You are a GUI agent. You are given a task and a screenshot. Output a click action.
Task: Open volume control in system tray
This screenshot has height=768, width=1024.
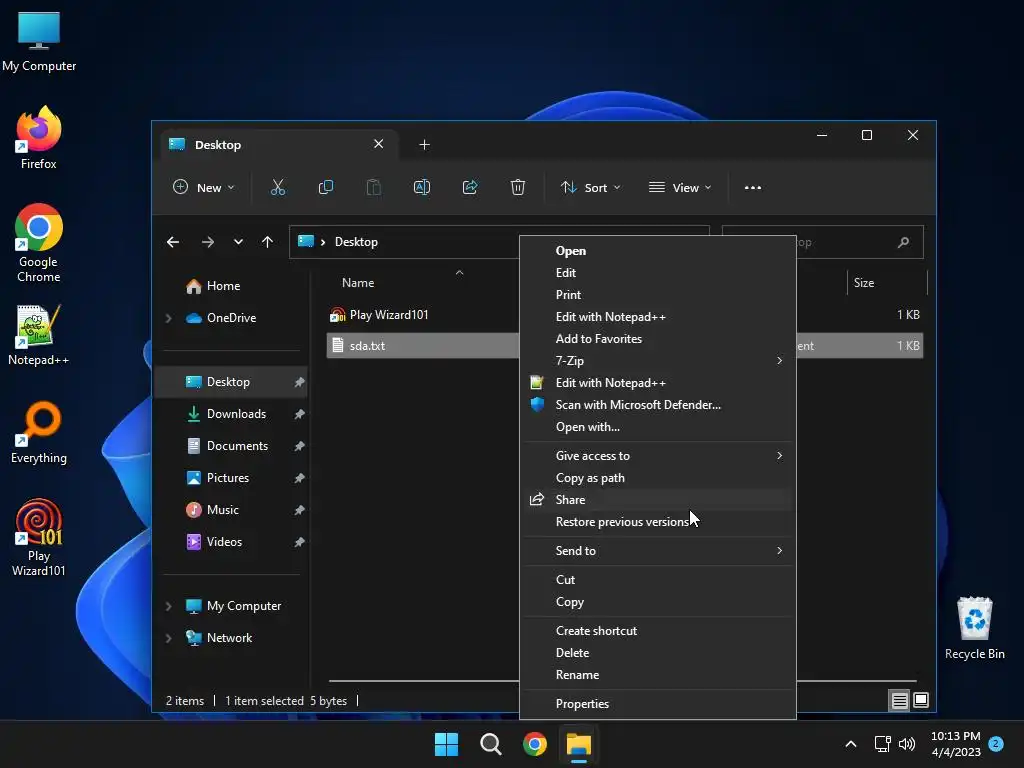coord(907,744)
